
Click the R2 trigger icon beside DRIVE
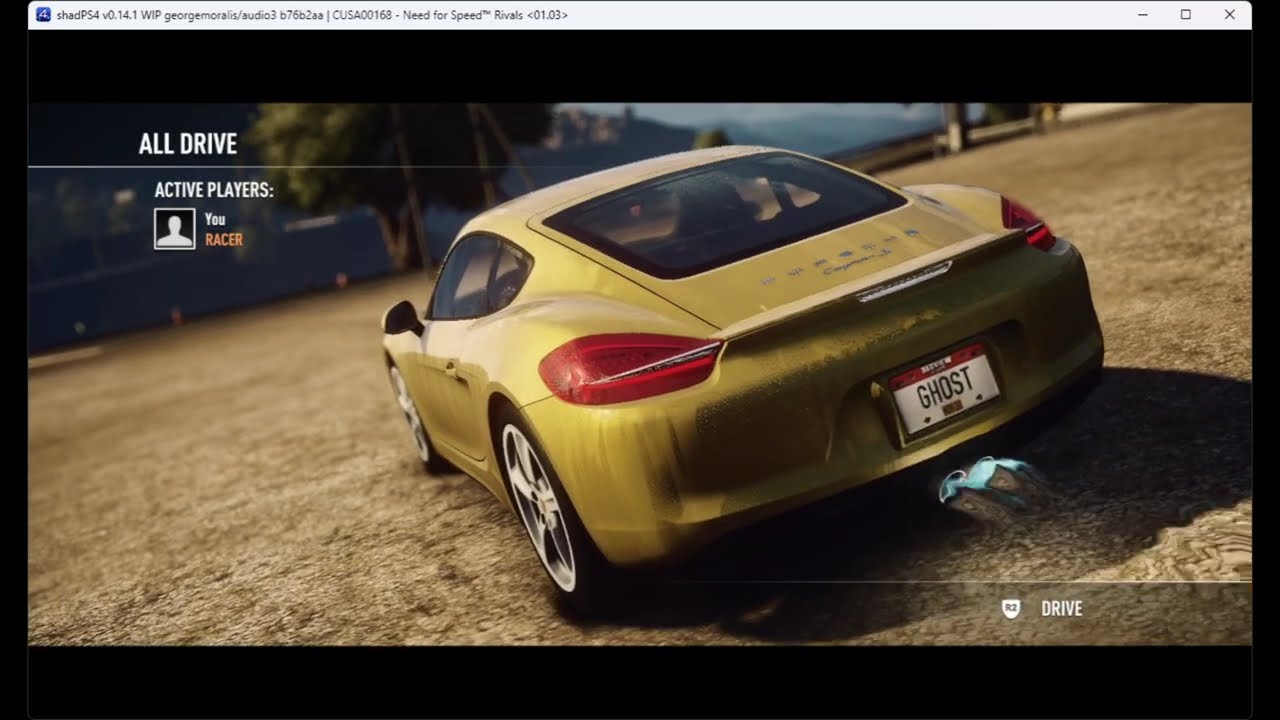pos(1011,608)
